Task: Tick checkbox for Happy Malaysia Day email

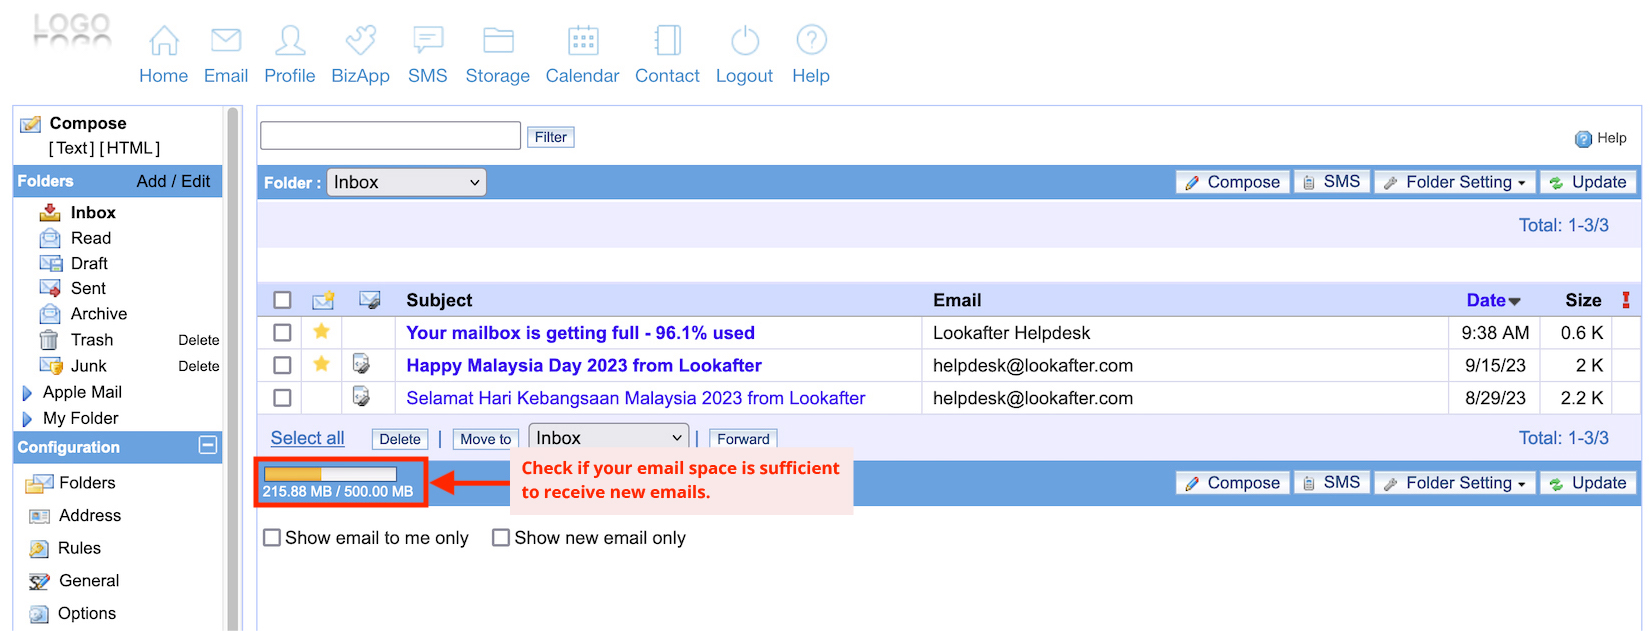Action: (282, 365)
